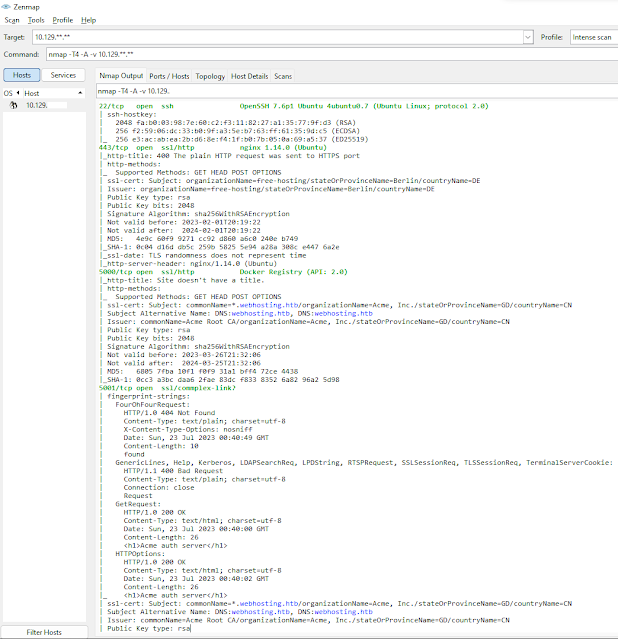Switch to the Ports / Hosts tab

point(169,76)
